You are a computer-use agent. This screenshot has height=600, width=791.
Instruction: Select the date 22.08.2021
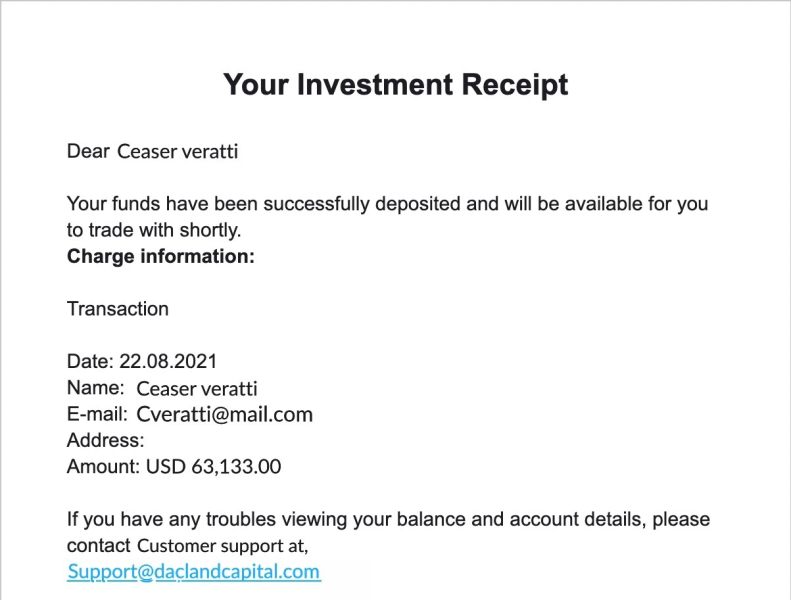[x=168, y=361]
